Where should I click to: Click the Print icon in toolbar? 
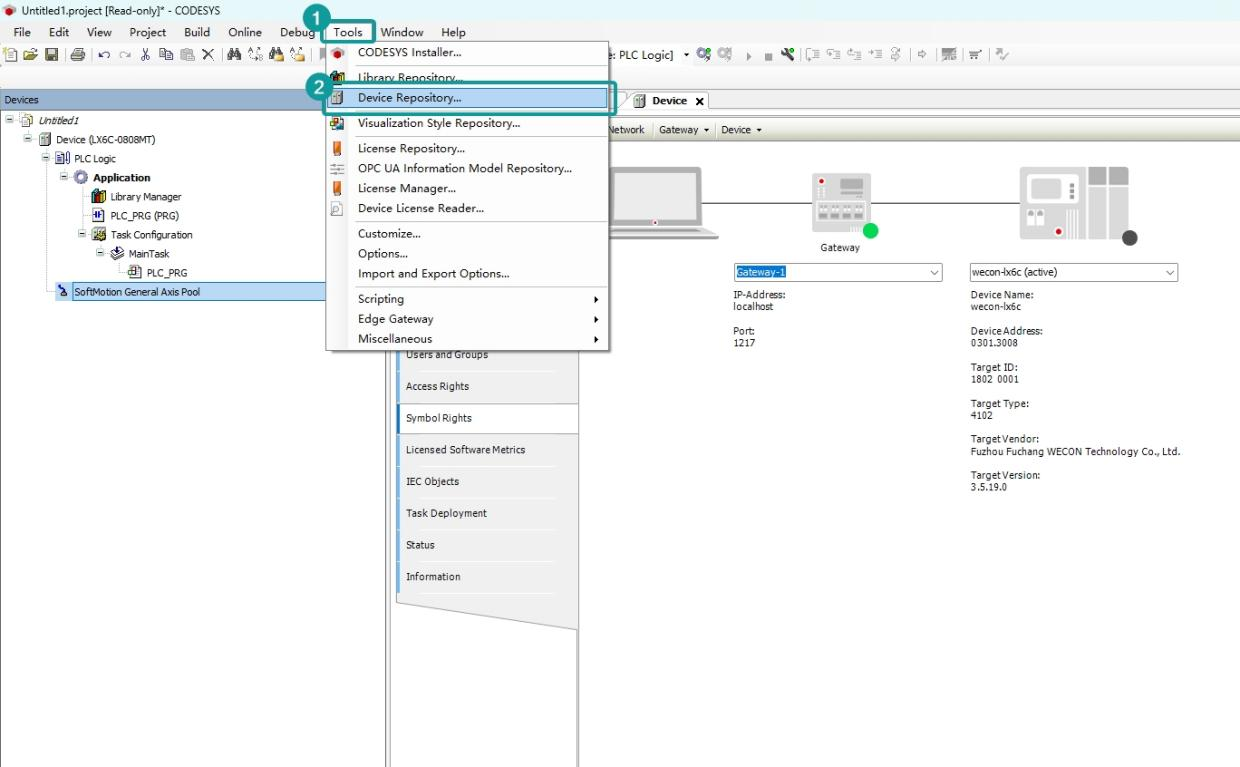pos(78,55)
